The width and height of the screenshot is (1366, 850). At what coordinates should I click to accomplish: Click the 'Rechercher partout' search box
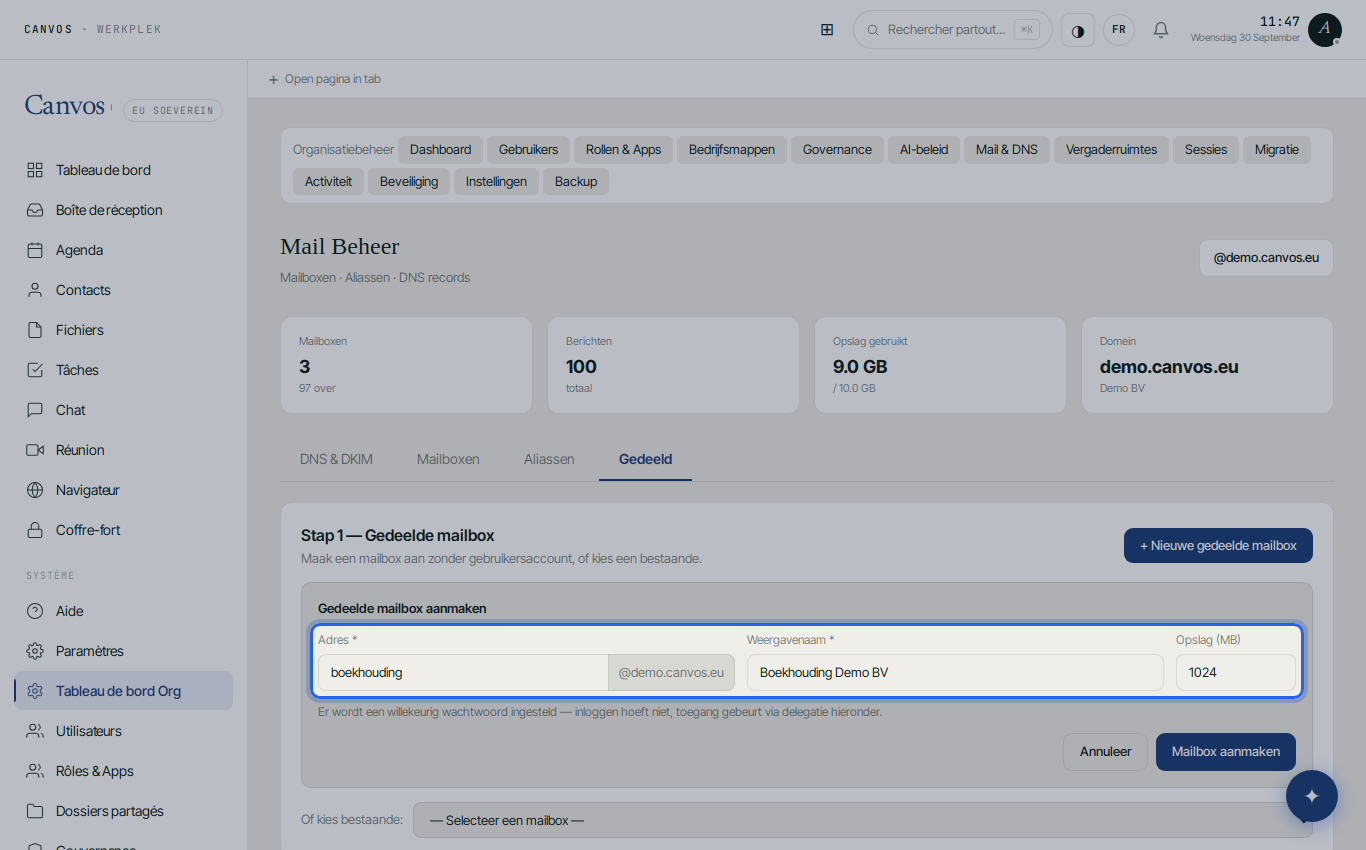(952, 30)
